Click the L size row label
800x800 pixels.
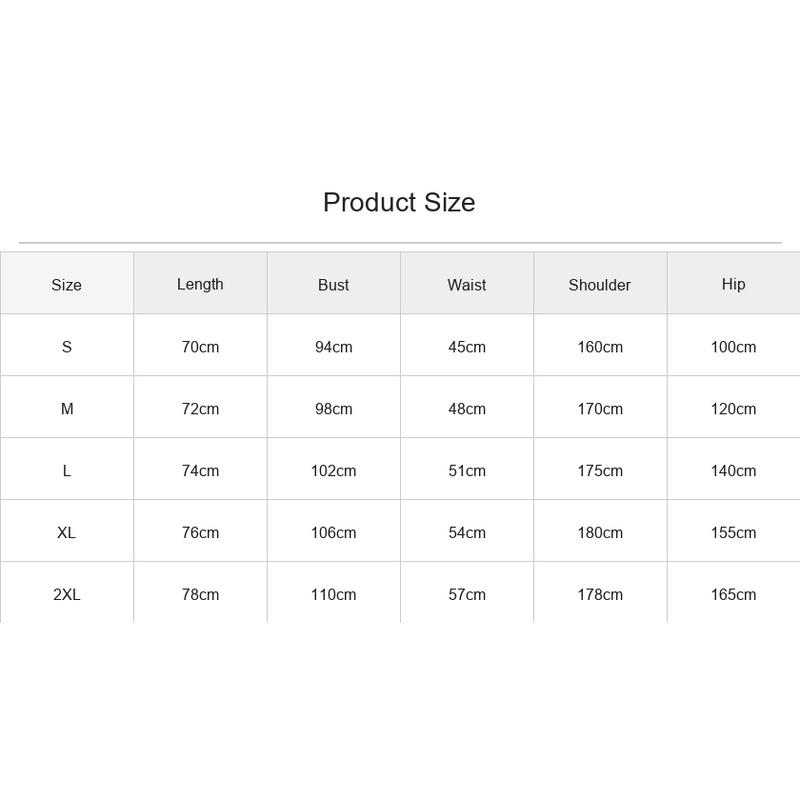[x=66, y=470]
